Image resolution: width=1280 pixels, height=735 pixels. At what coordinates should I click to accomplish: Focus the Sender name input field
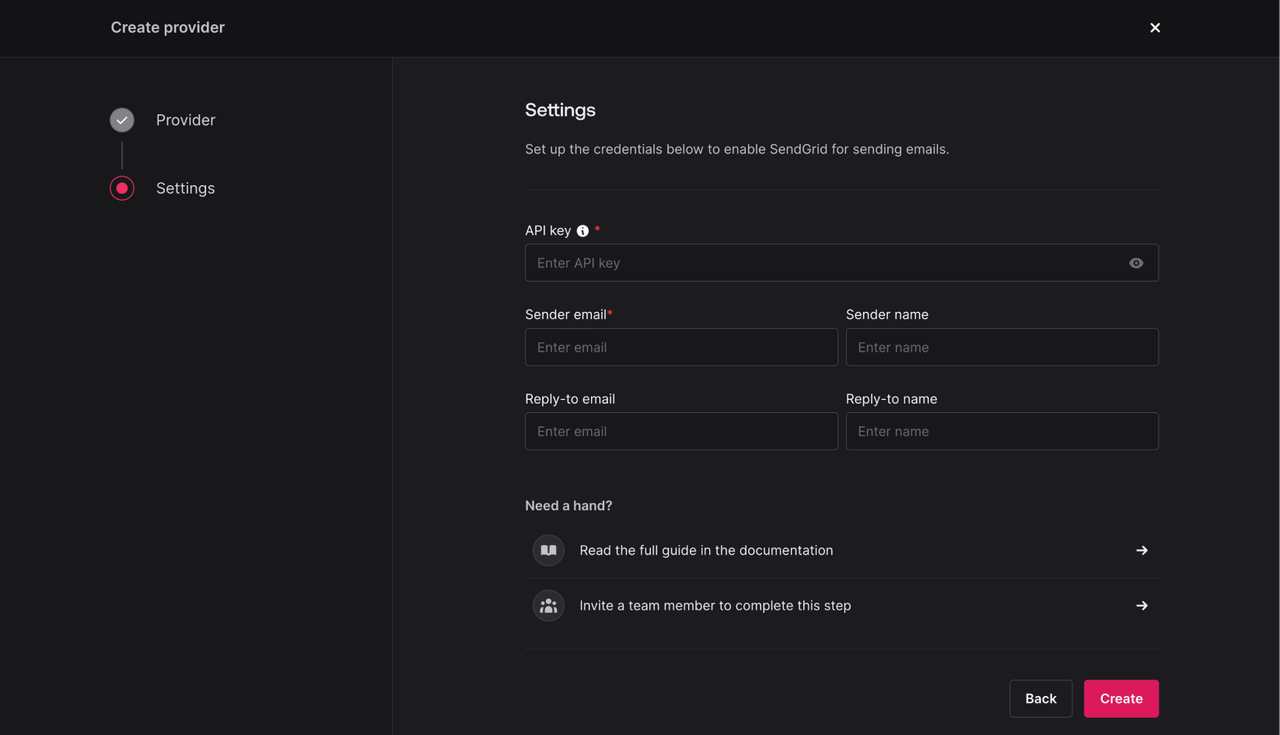point(1002,347)
